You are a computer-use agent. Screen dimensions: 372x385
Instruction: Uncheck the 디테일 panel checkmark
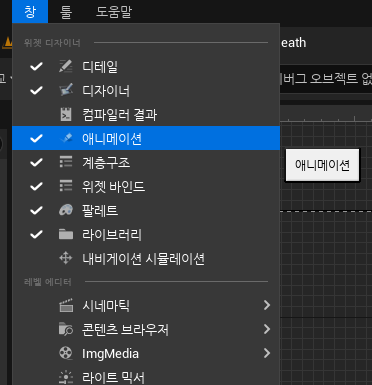tap(36, 66)
